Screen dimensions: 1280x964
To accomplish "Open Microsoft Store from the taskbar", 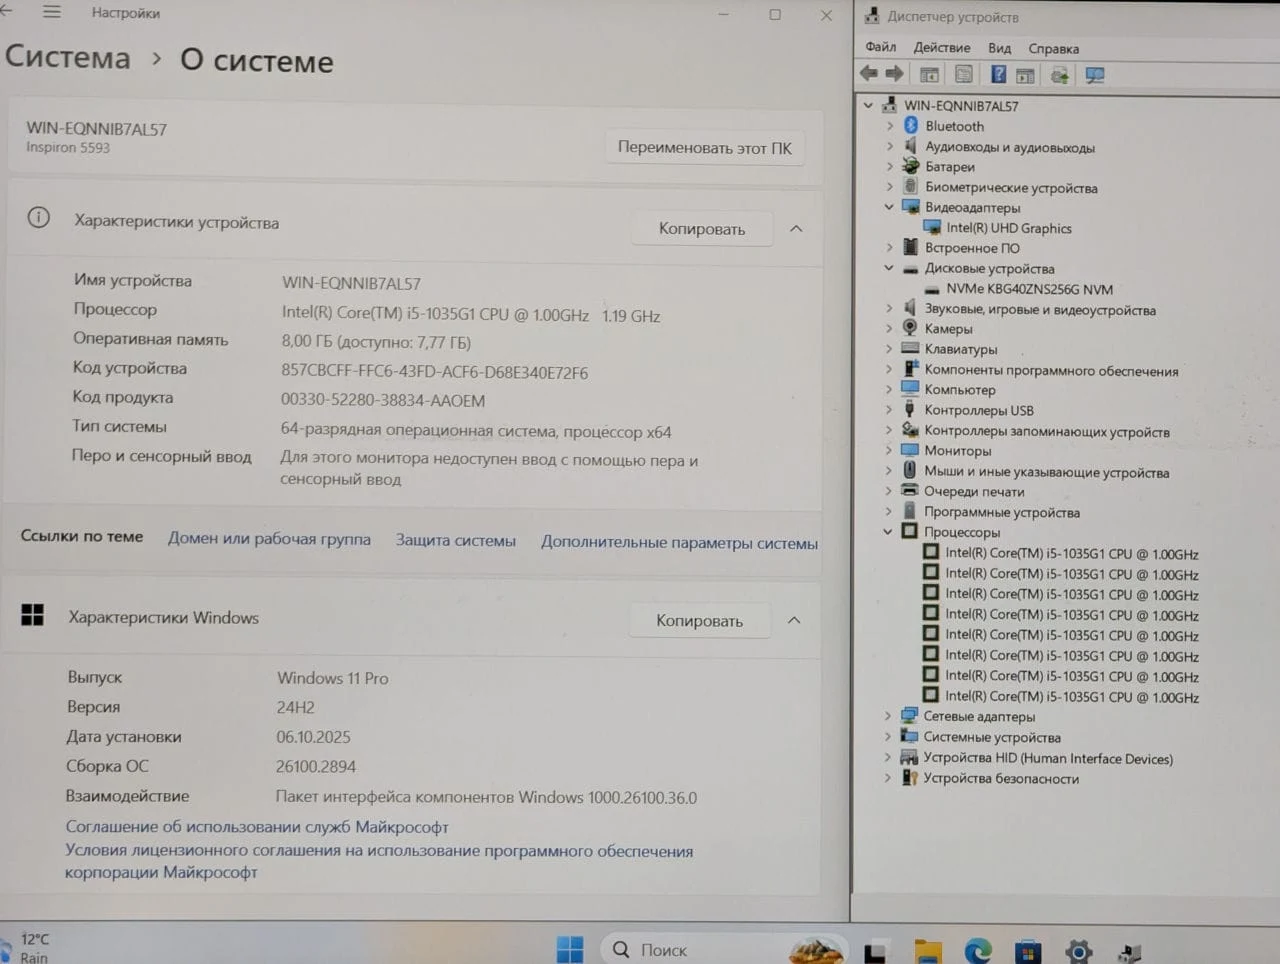I will [x=1027, y=952].
